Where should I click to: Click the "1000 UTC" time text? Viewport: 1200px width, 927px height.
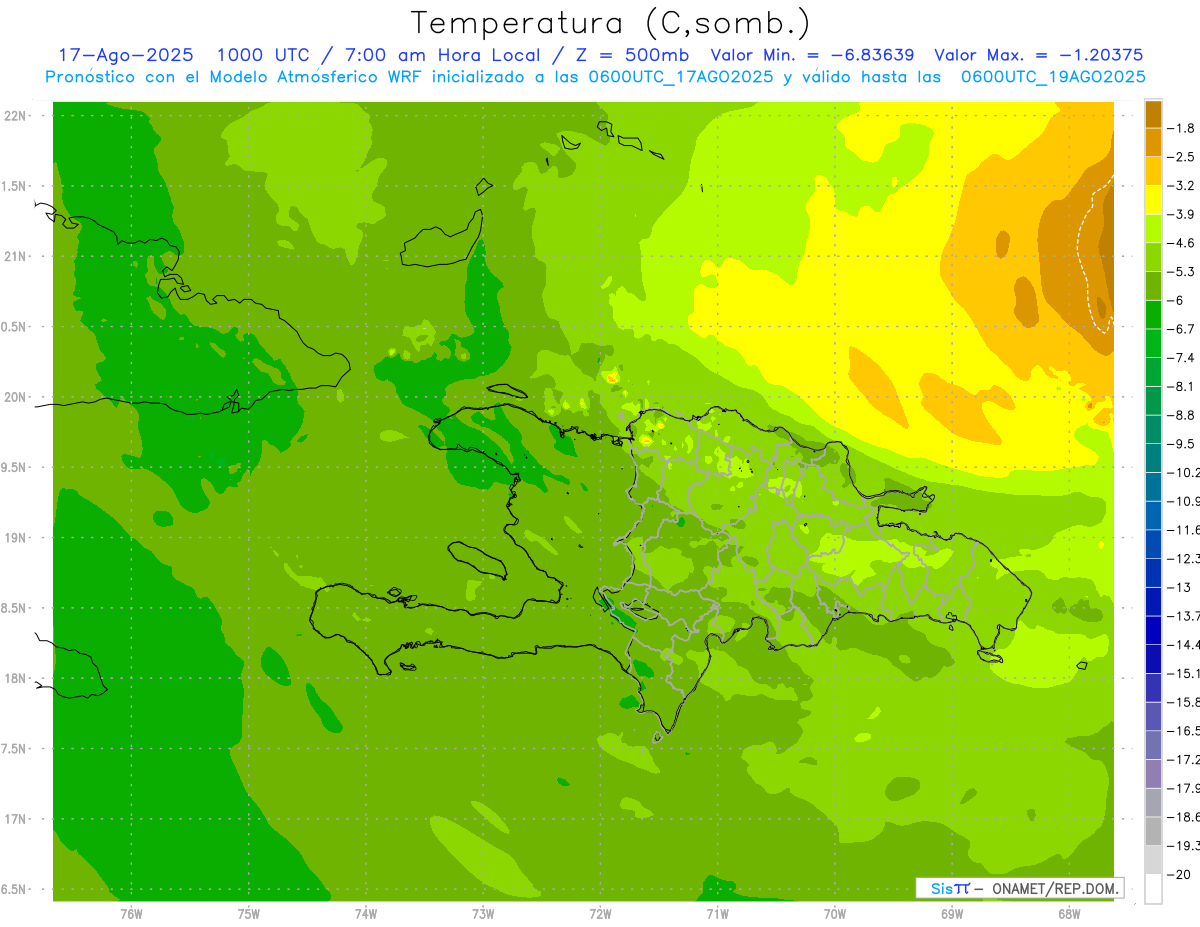(x=263, y=55)
